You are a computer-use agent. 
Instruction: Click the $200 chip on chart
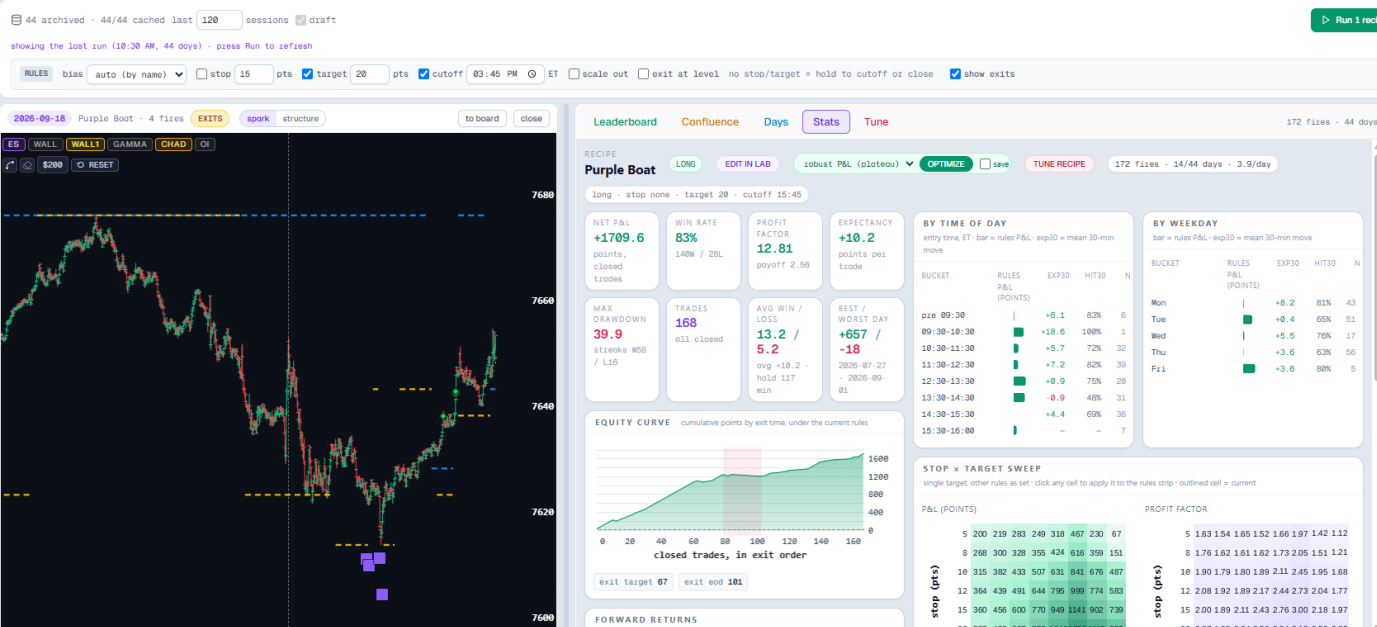(x=53, y=165)
